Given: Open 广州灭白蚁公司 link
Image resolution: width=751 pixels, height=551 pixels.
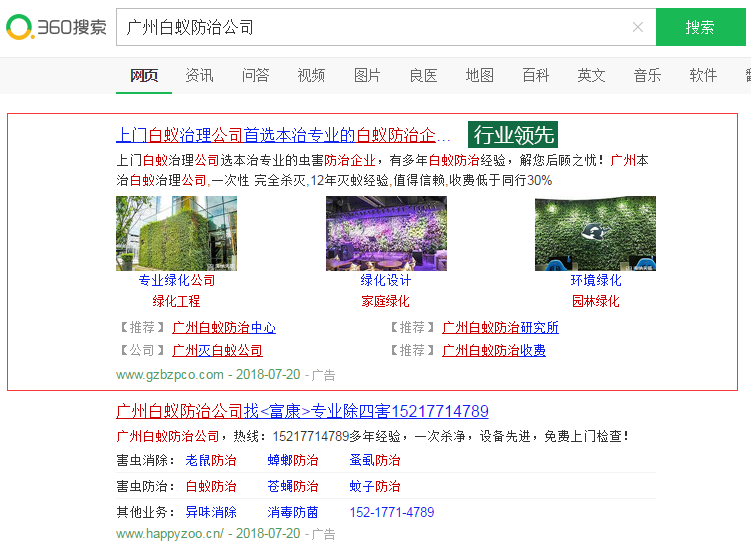Looking at the screenshot, I should click(217, 351).
